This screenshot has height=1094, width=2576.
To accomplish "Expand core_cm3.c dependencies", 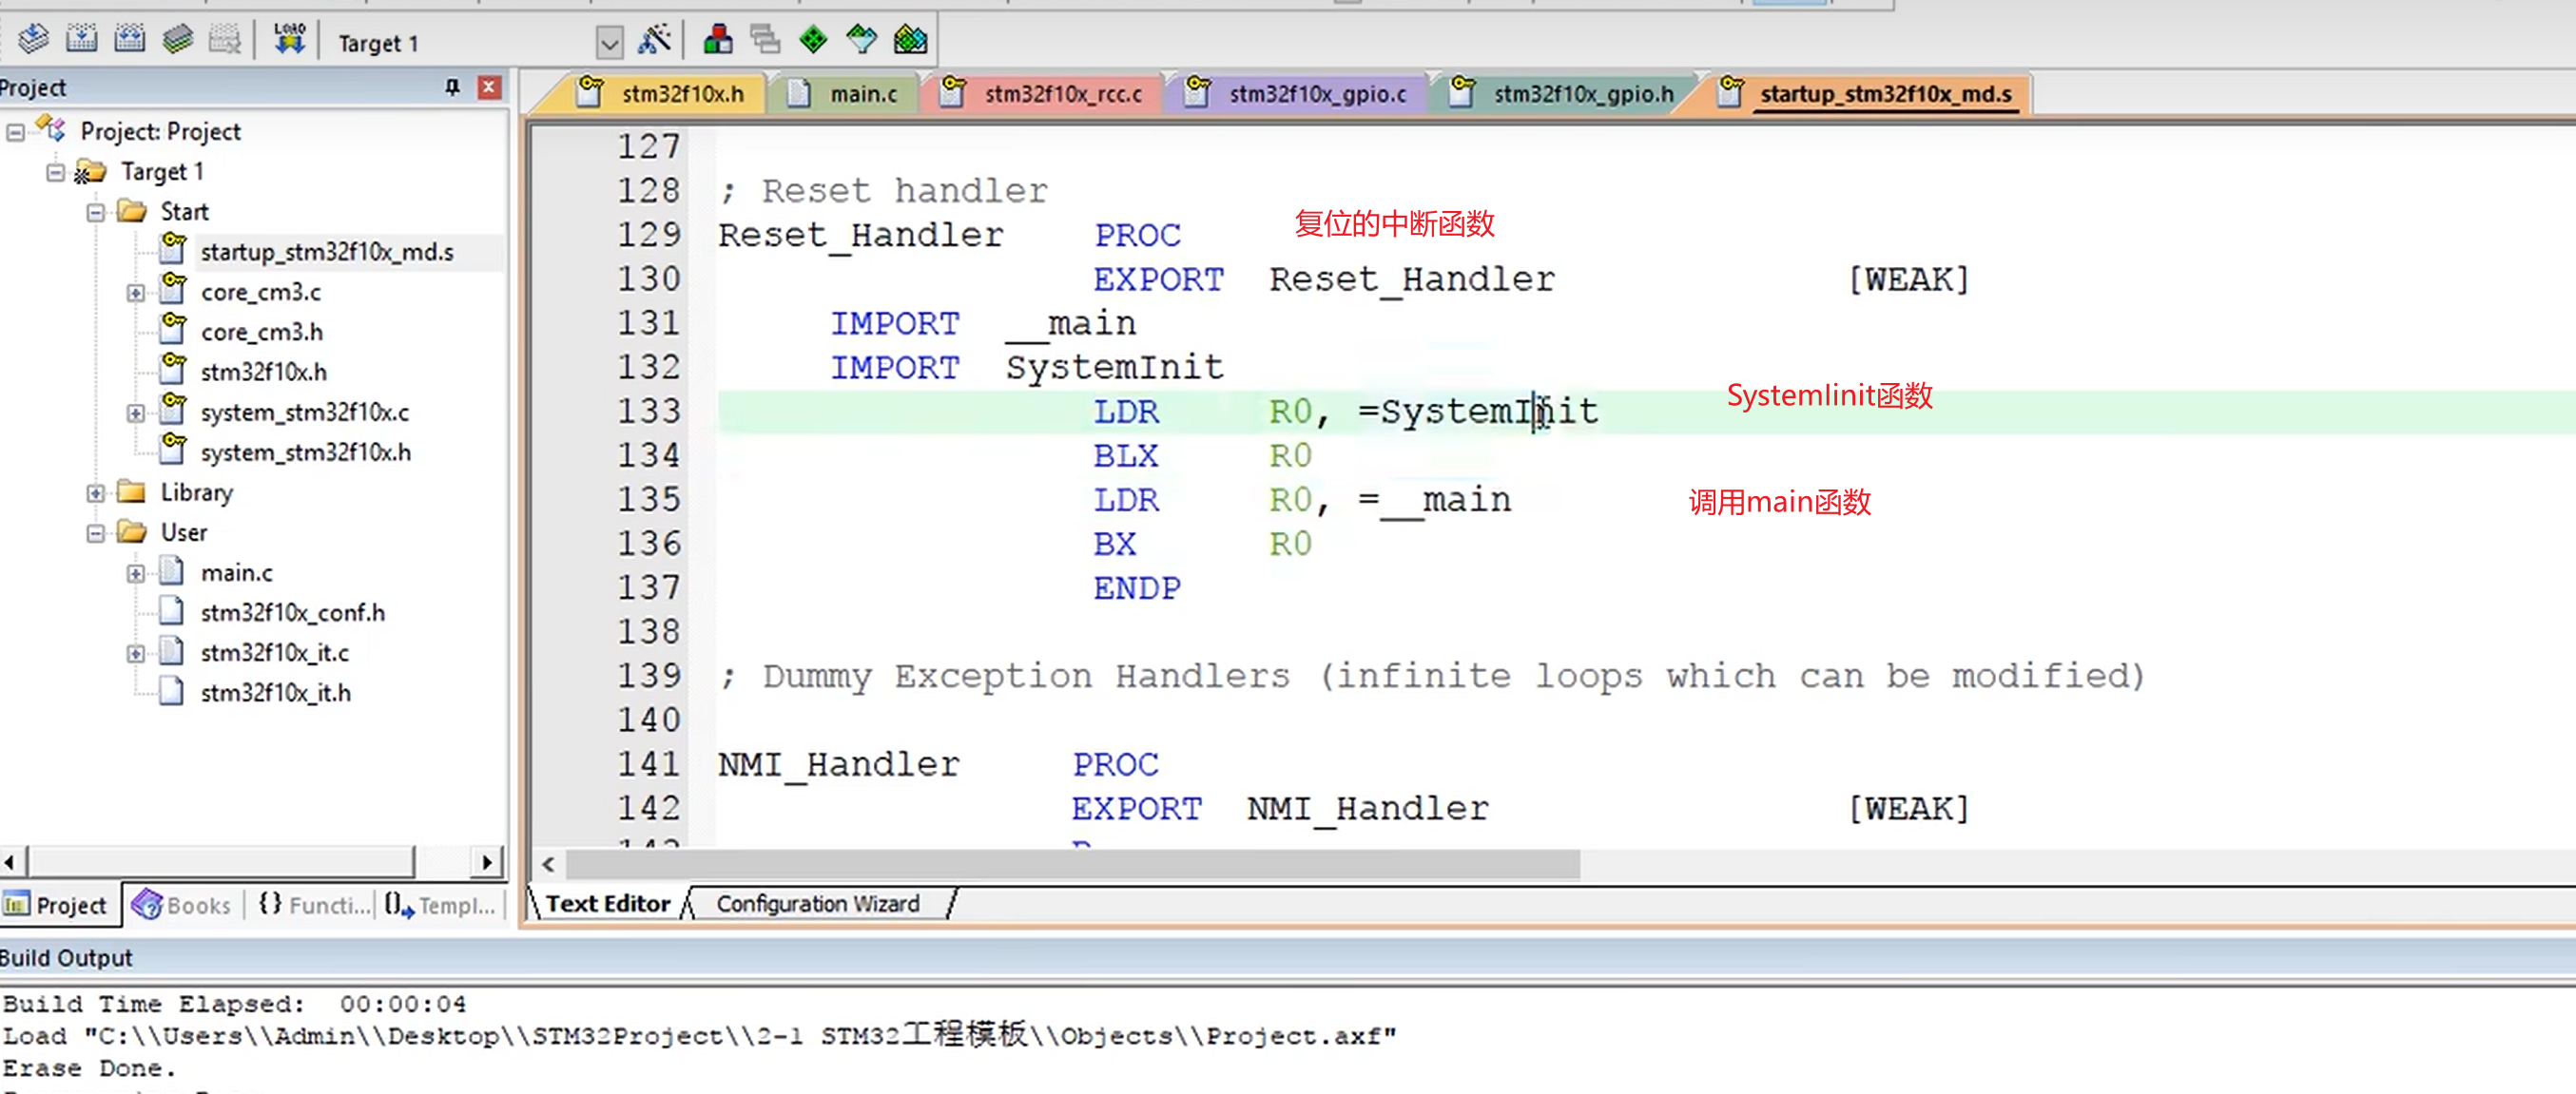I will [136, 293].
